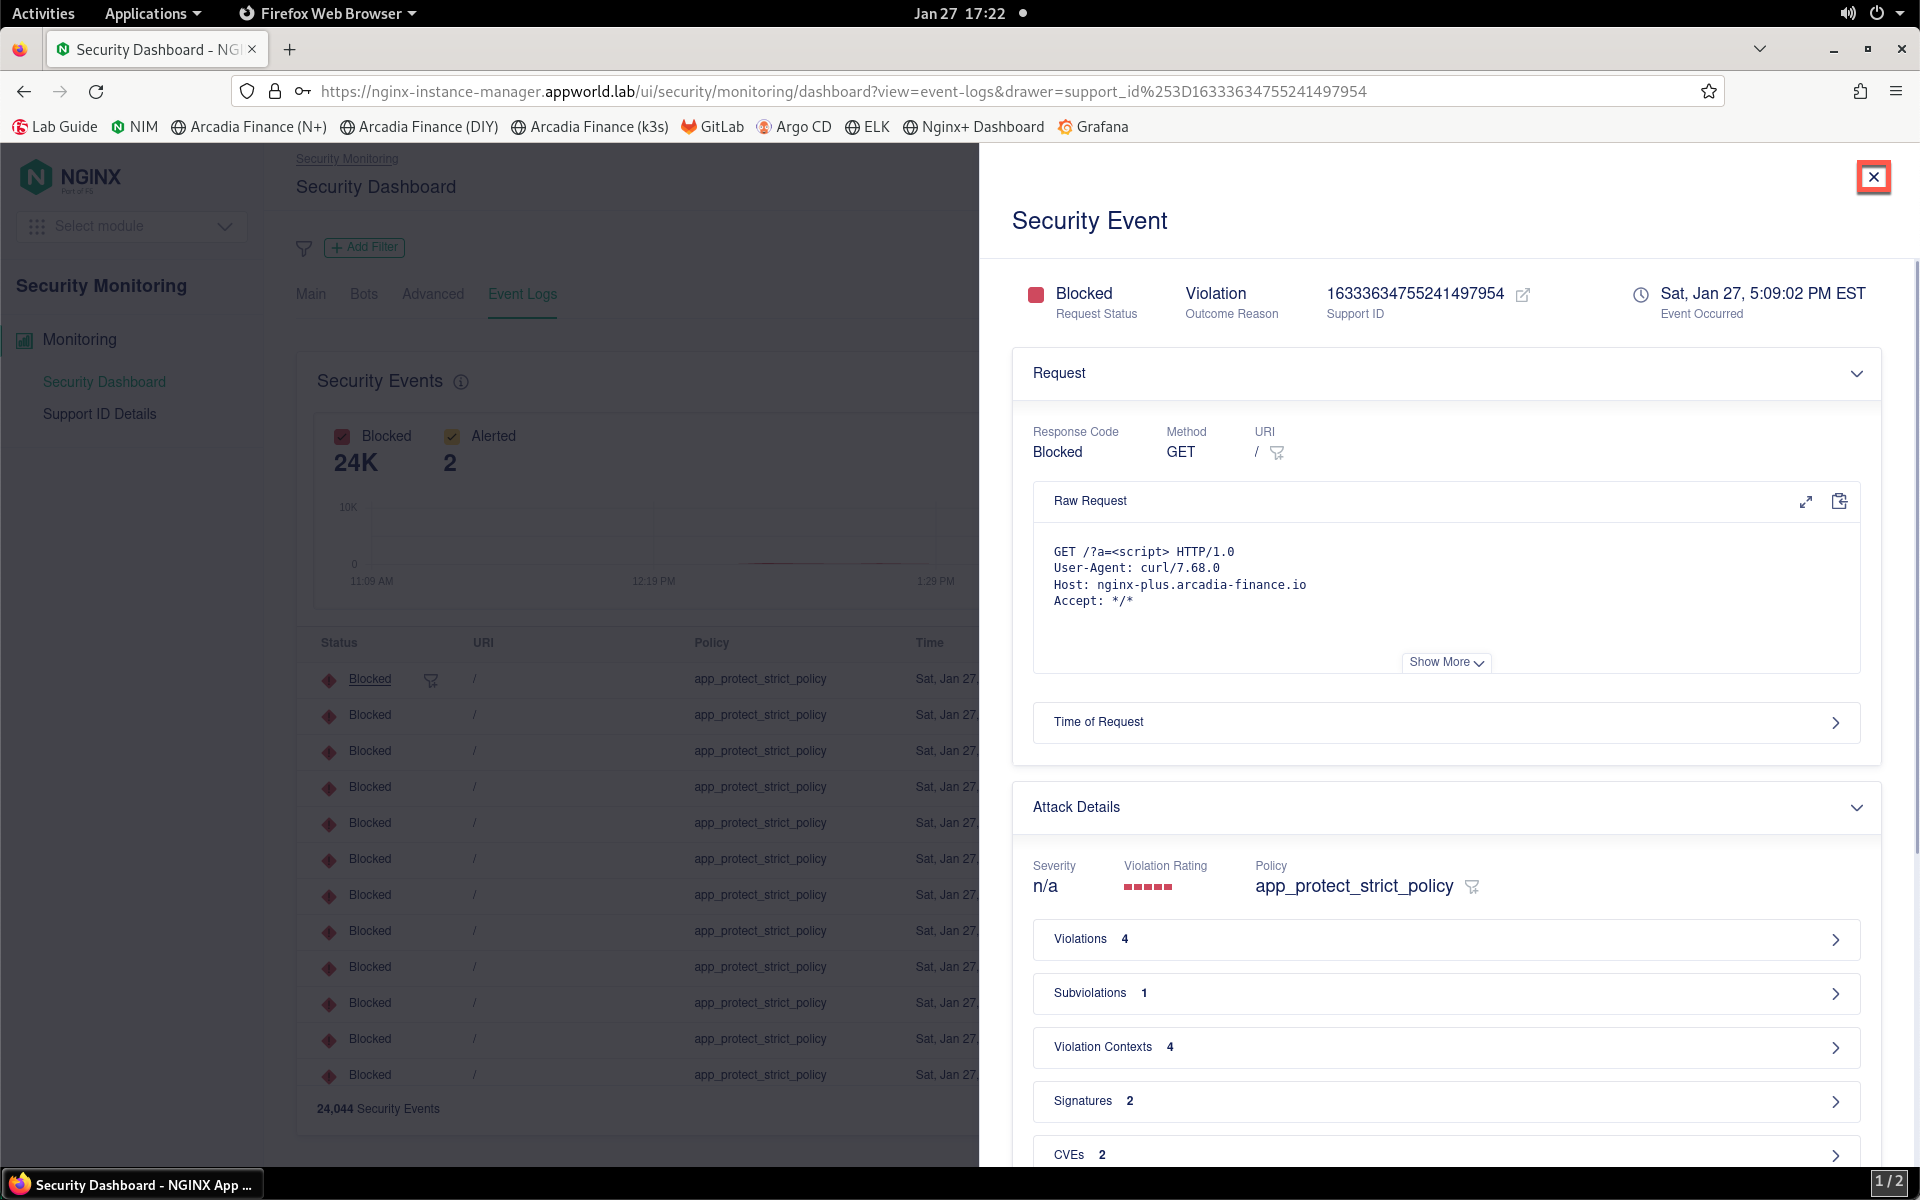1920x1200 pixels.
Task: Collapse the Attack Details section chevron
Action: pyautogui.click(x=1857, y=808)
